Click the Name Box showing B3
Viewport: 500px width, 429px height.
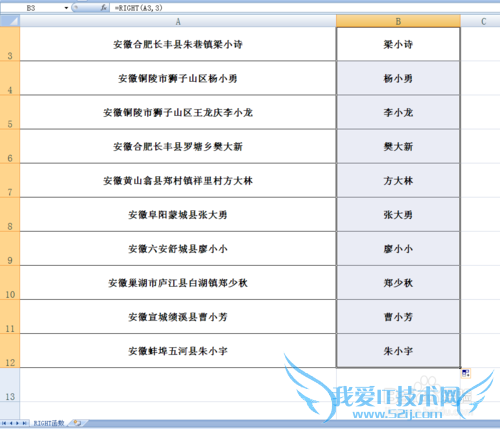click(32, 8)
